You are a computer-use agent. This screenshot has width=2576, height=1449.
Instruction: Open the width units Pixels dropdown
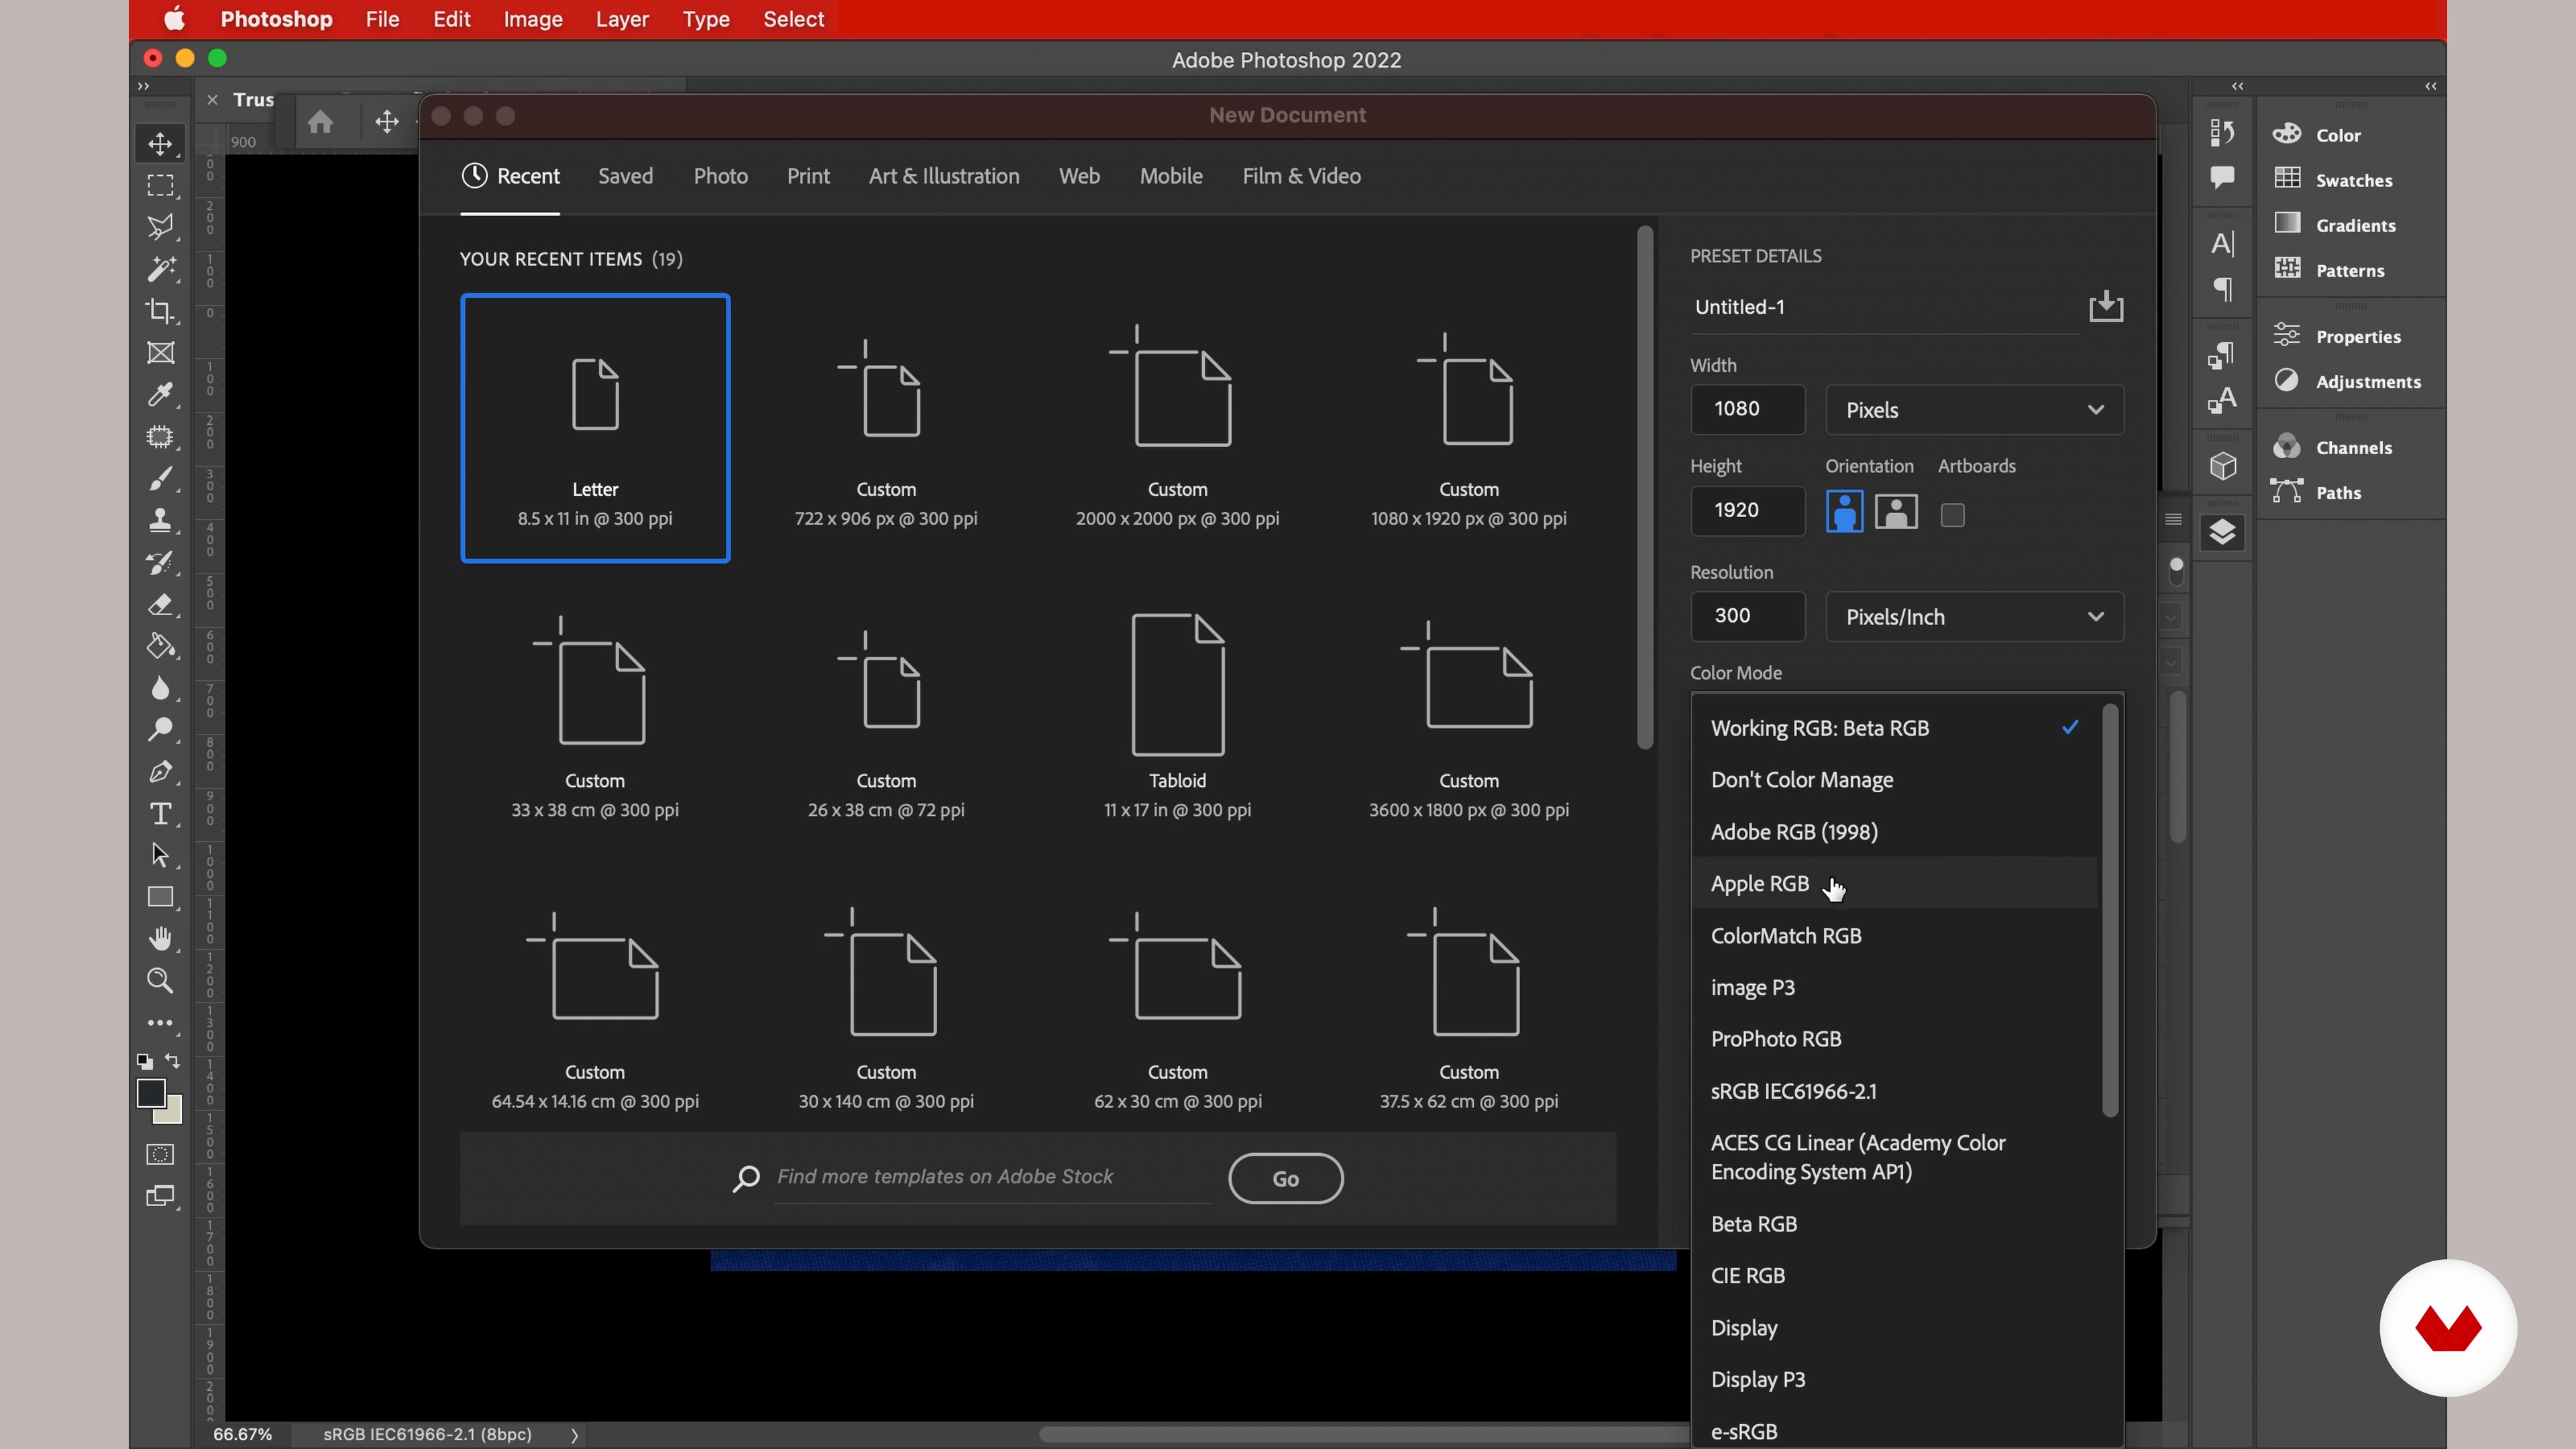(1974, 410)
